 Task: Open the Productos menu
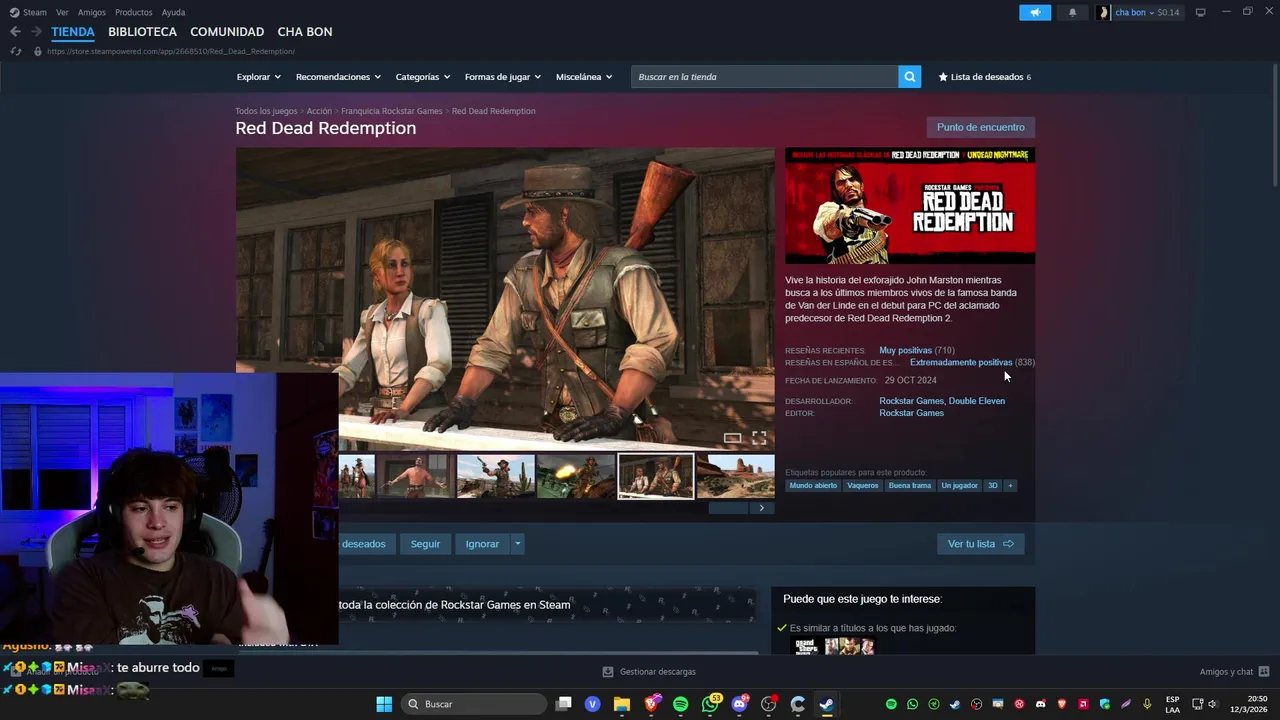134,12
